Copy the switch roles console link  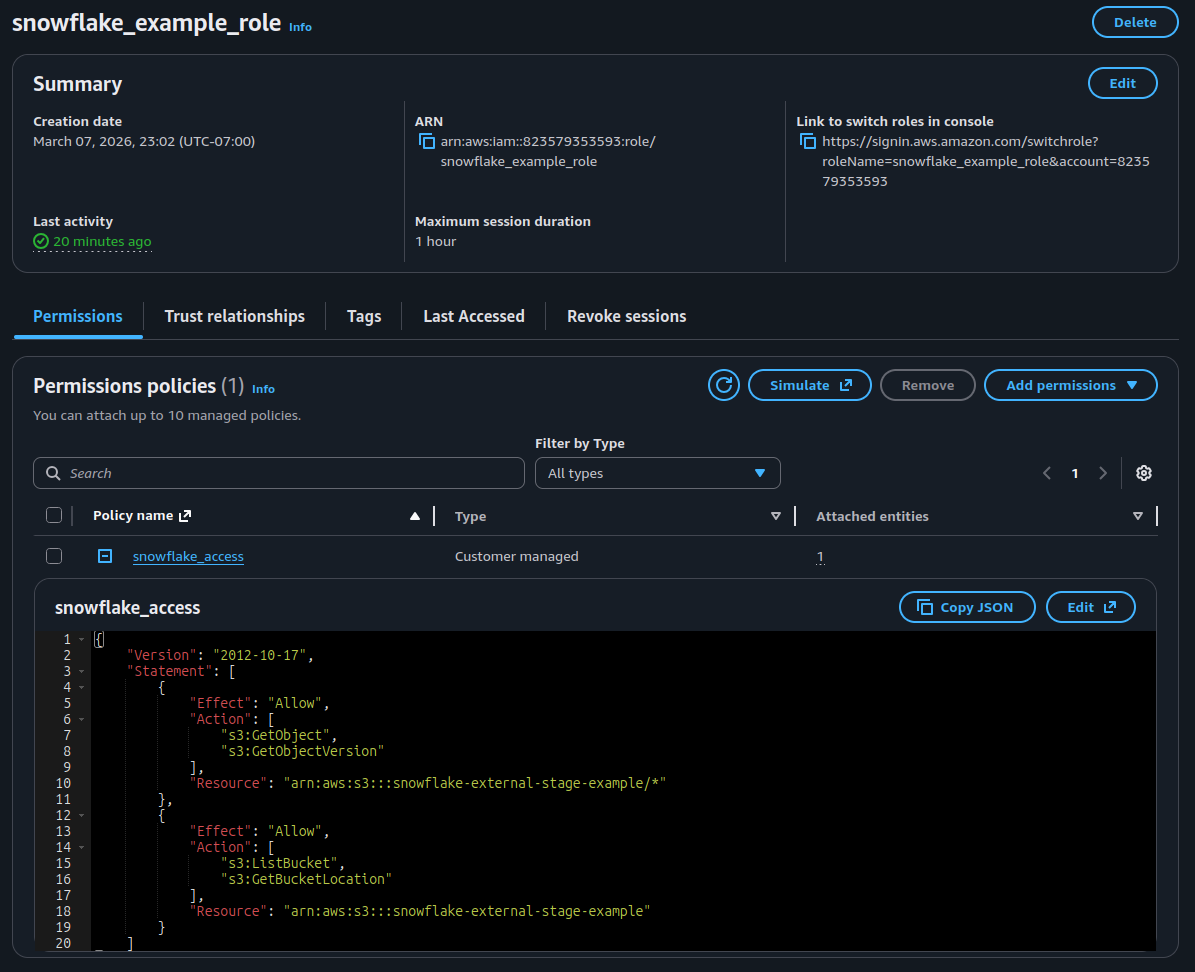pyautogui.click(x=808, y=142)
